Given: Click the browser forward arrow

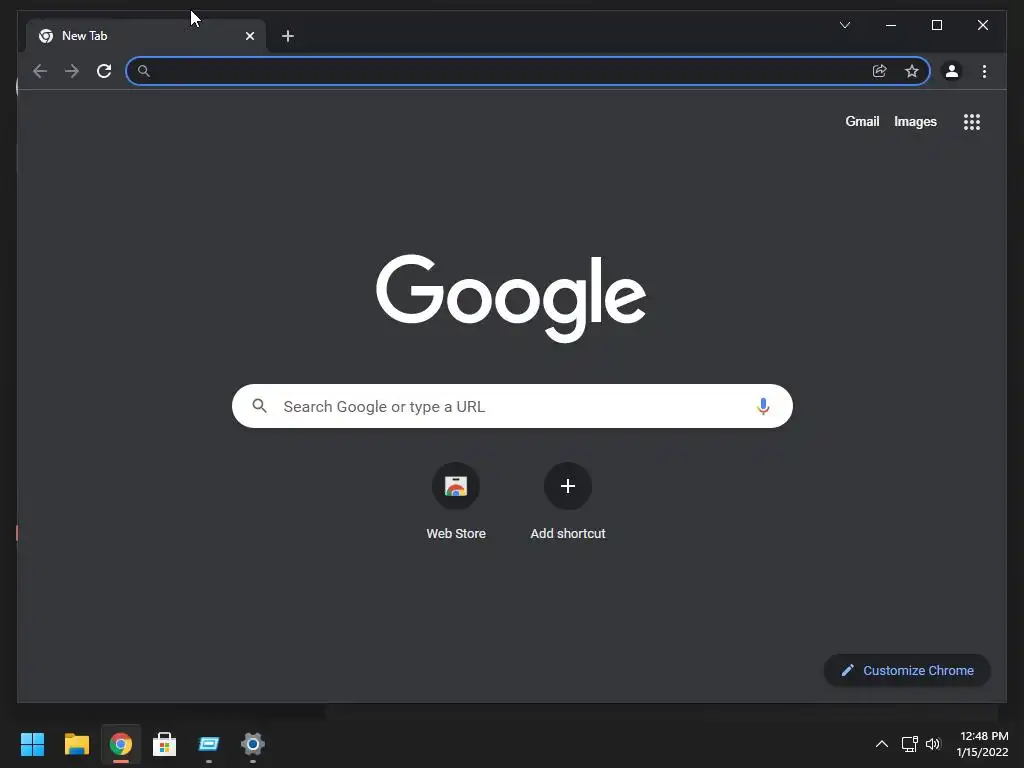Looking at the screenshot, I should point(72,71).
